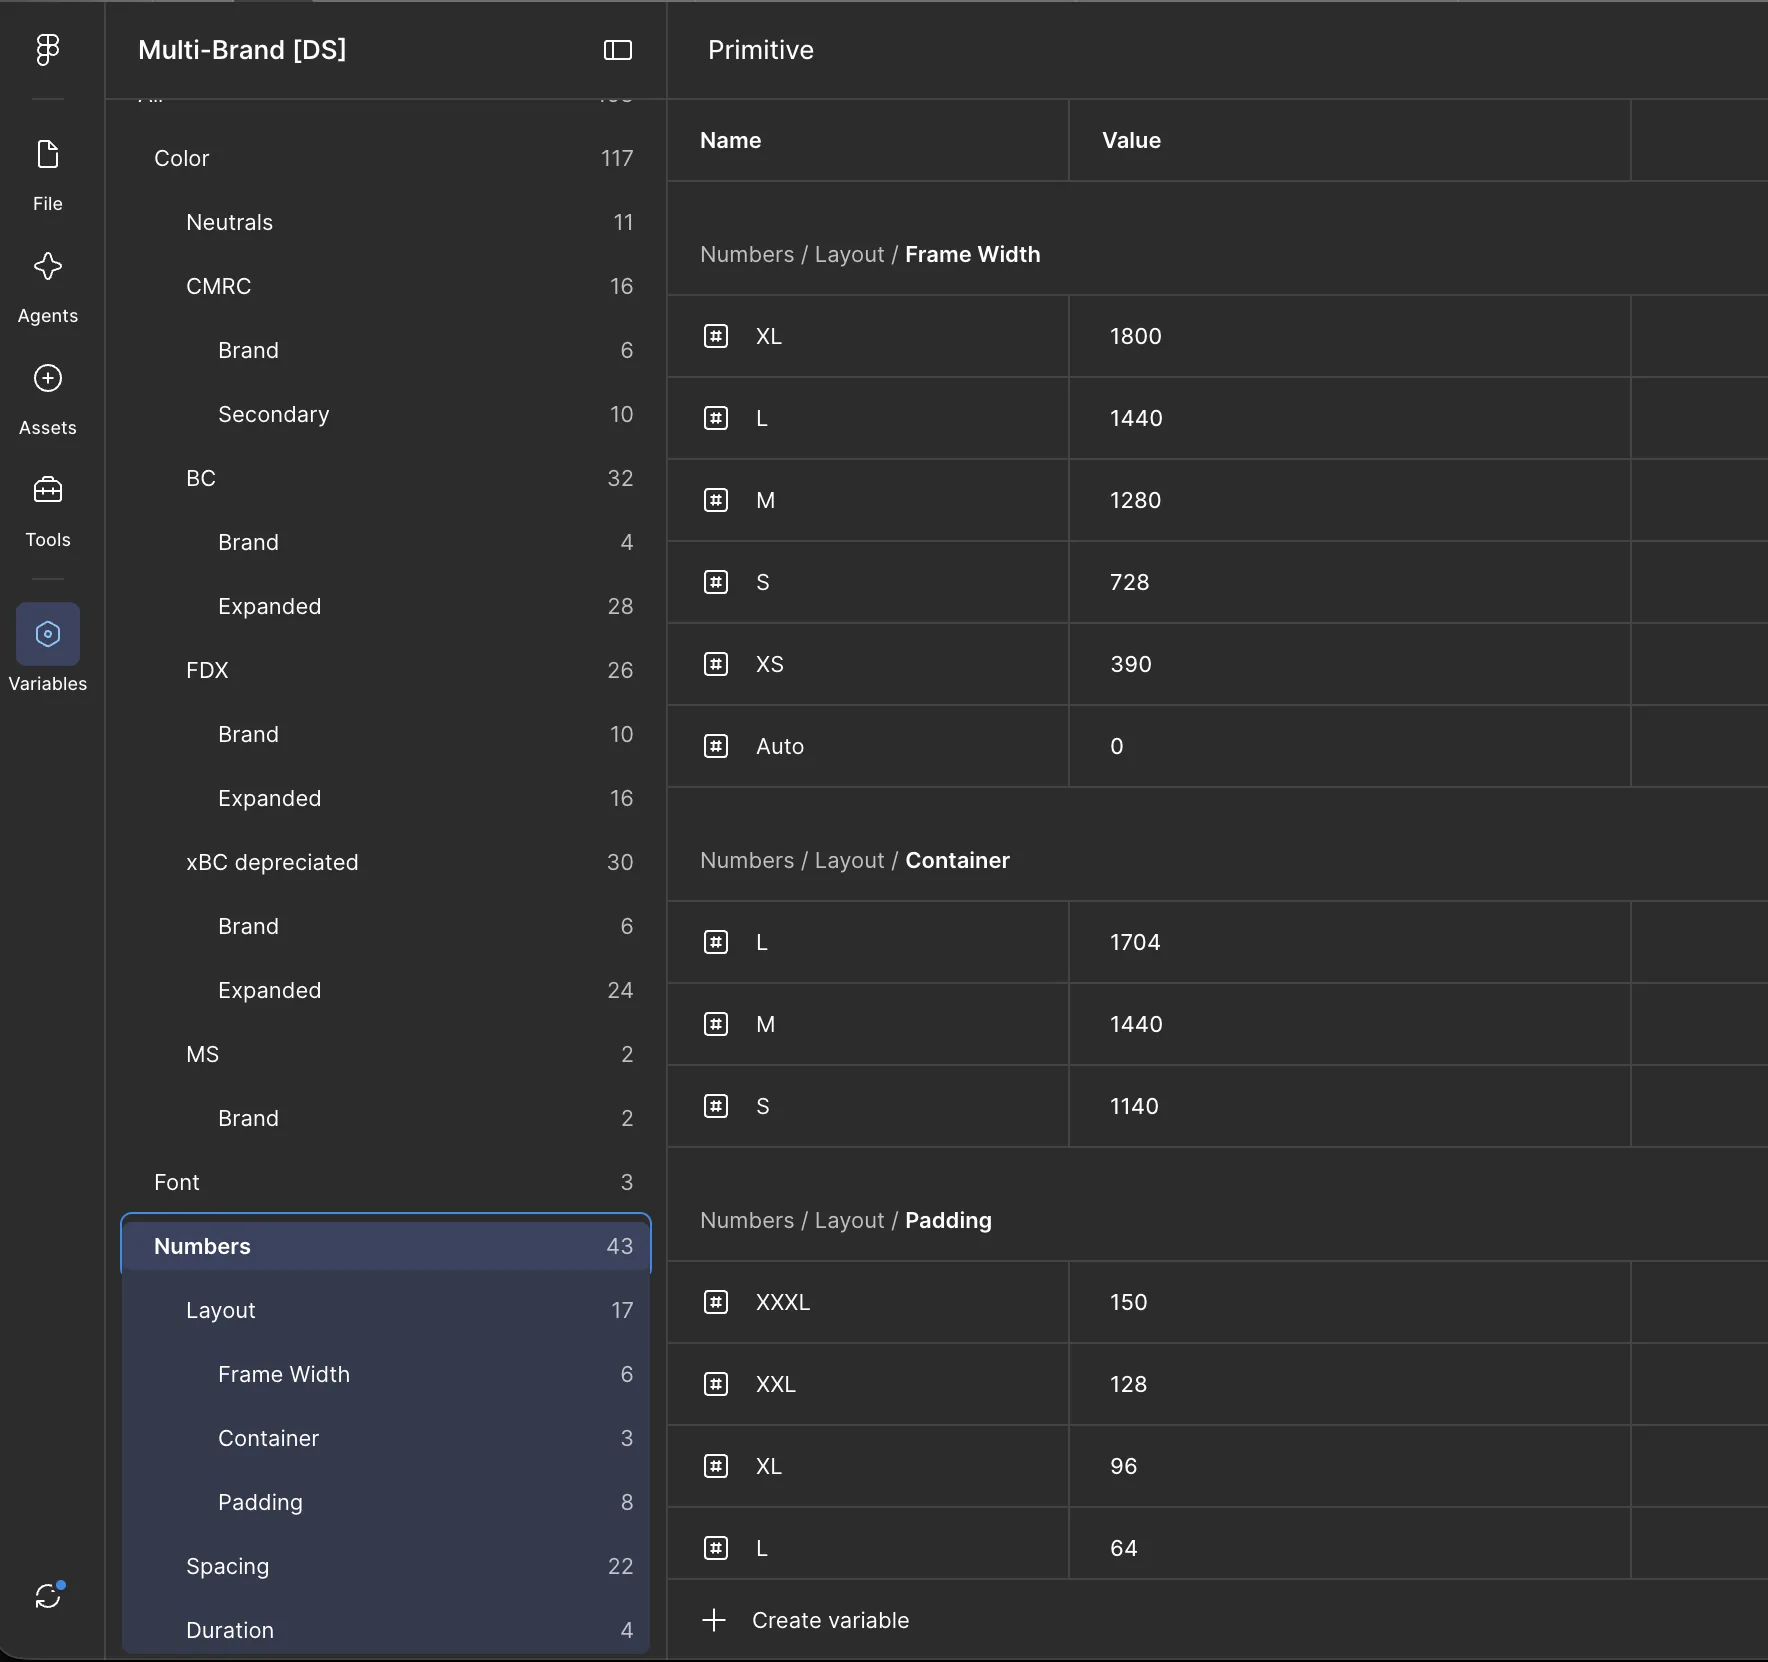Click the sync status icon
This screenshot has height=1662, width=1768.
(x=48, y=1595)
